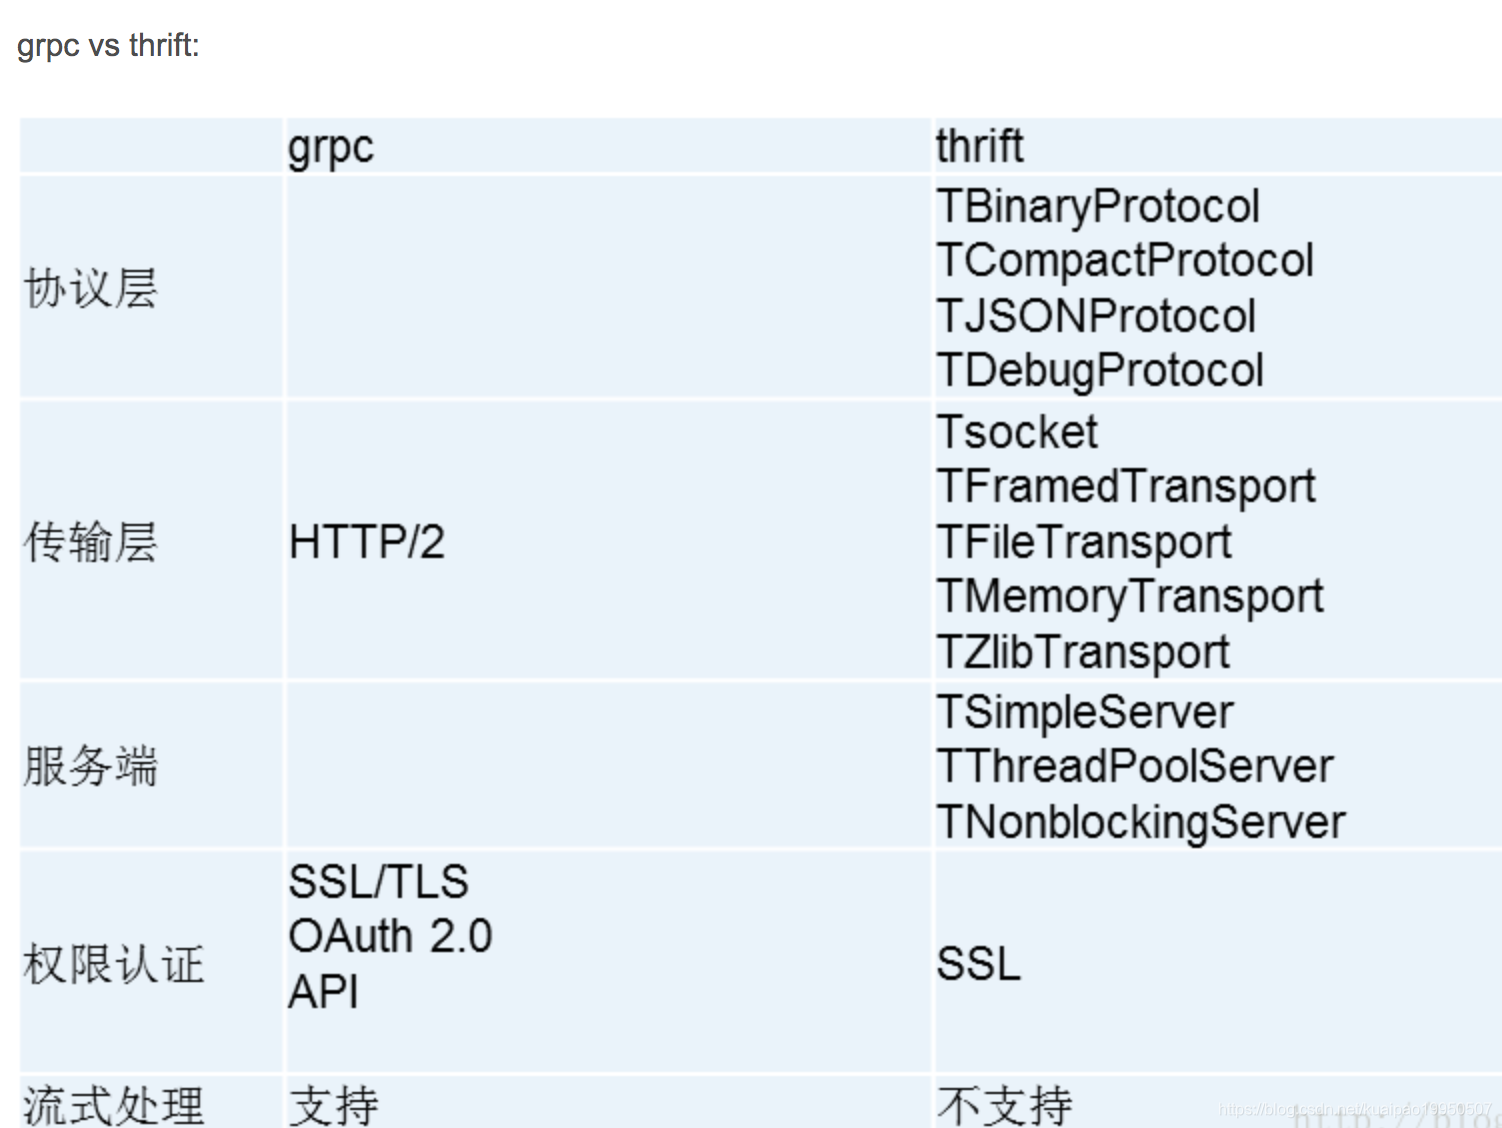The width and height of the screenshot is (1502, 1128).
Task: Click 'OAuth 2.0' in the grpc column
Action: point(390,937)
